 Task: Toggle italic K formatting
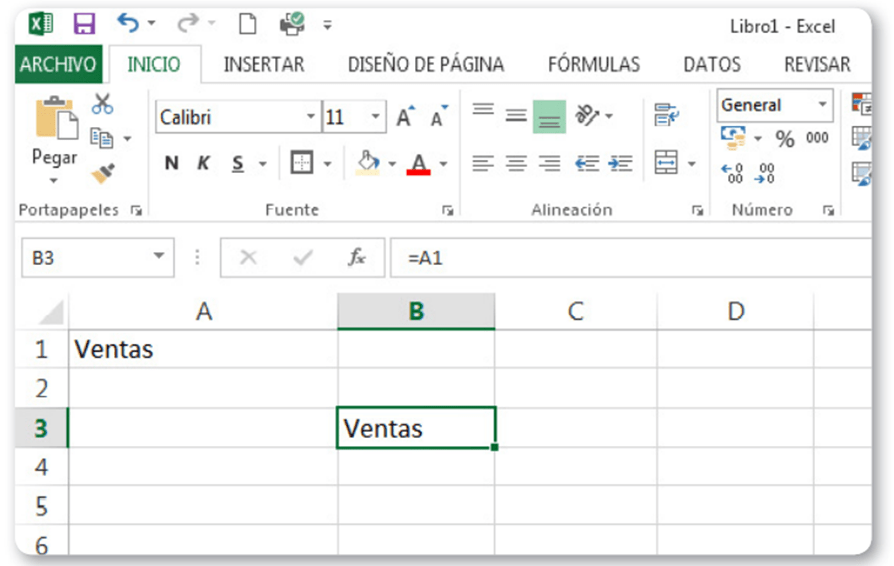coord(203,164)
